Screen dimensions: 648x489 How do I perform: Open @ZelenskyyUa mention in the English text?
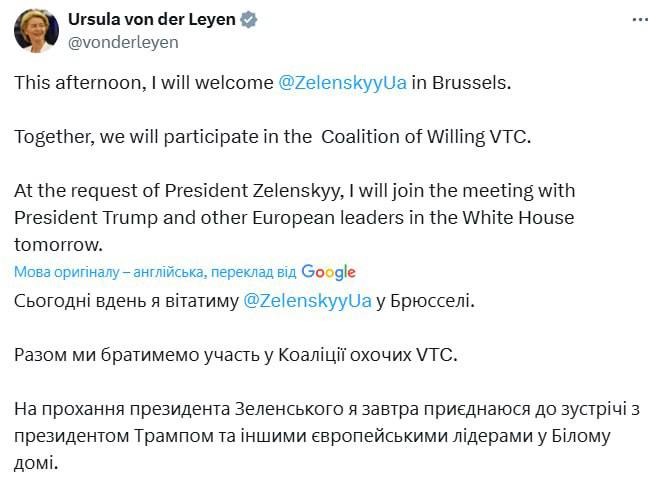[x=342, y=83]
